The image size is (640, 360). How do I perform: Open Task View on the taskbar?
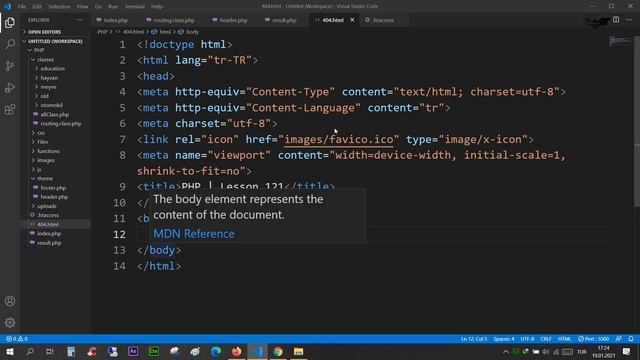50,351
